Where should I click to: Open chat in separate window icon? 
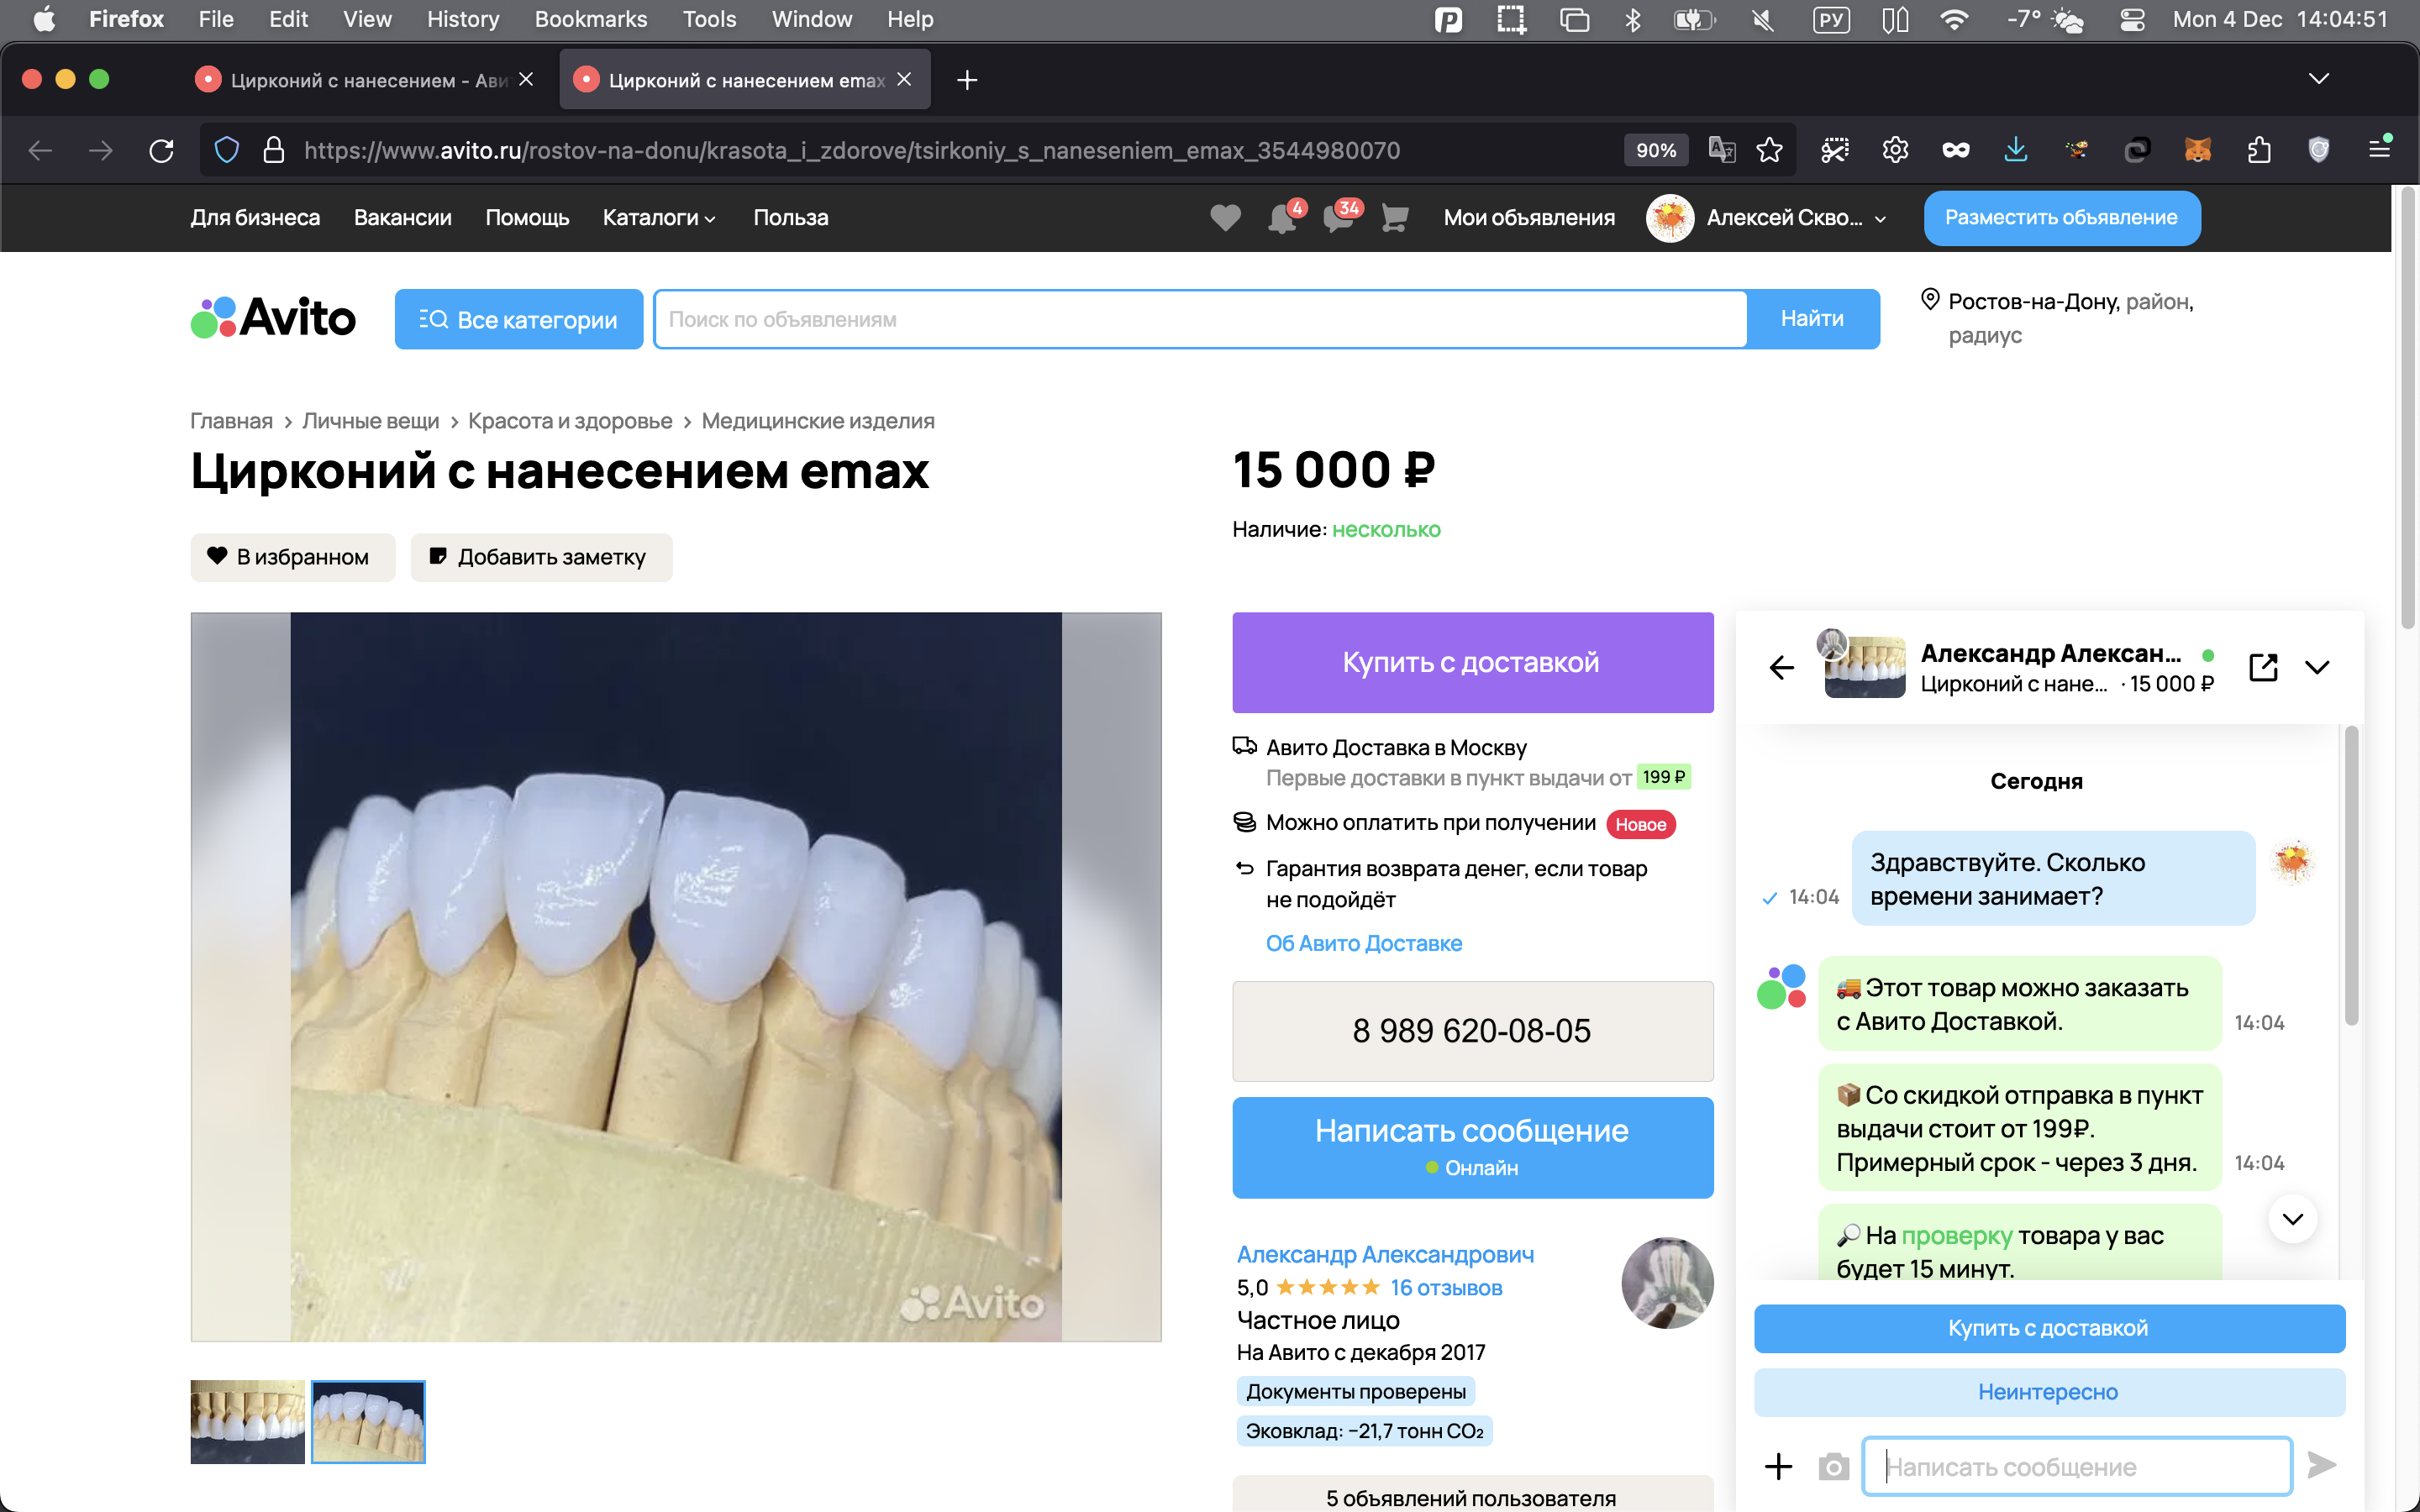click(x=2263, y=667)
